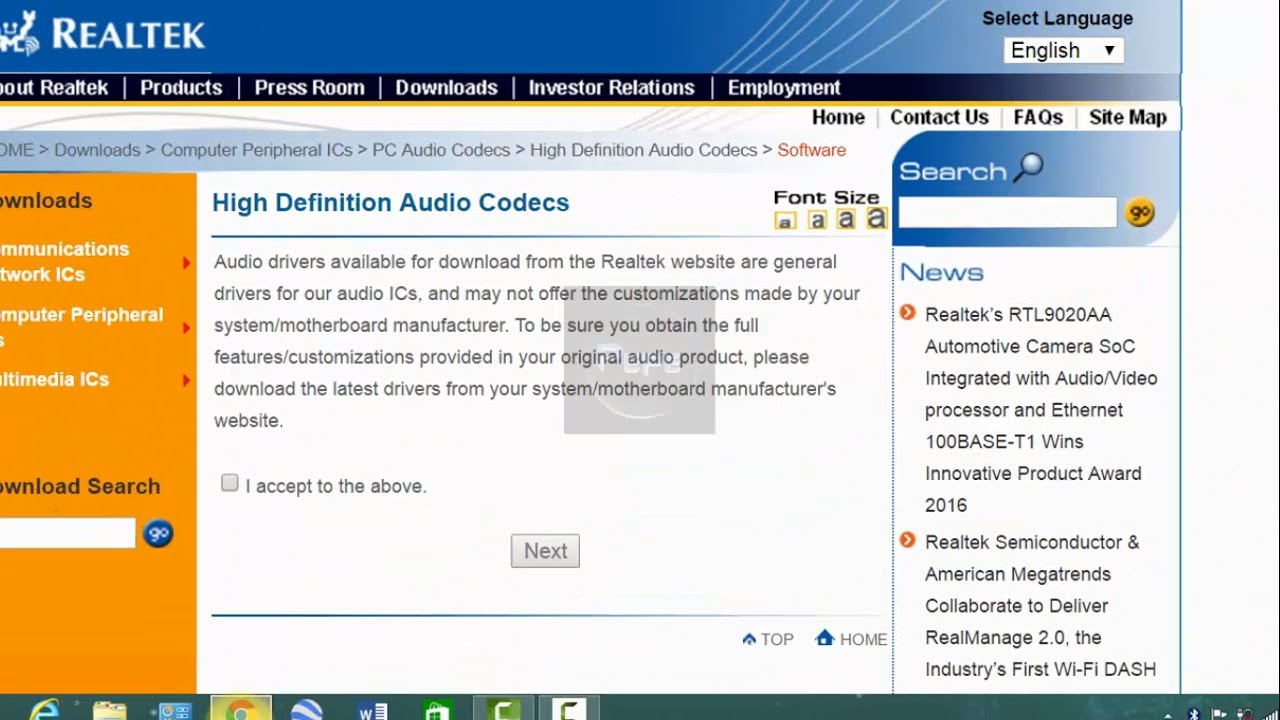Open Internet Explorer from the taskbar
The width and height of the screenshot is (1280, 720).
[43, 709]
